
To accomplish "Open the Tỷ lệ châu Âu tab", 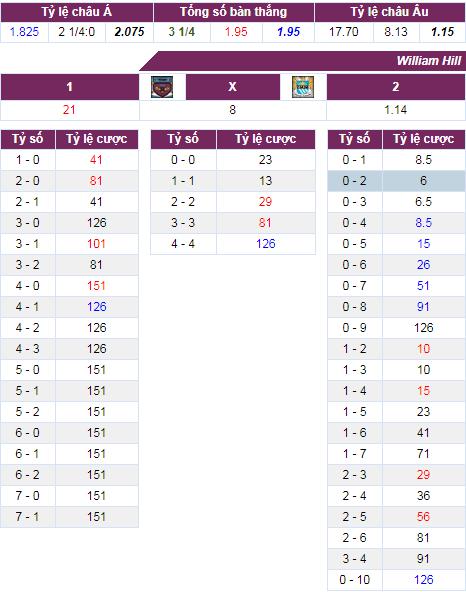I will [390, 12].
